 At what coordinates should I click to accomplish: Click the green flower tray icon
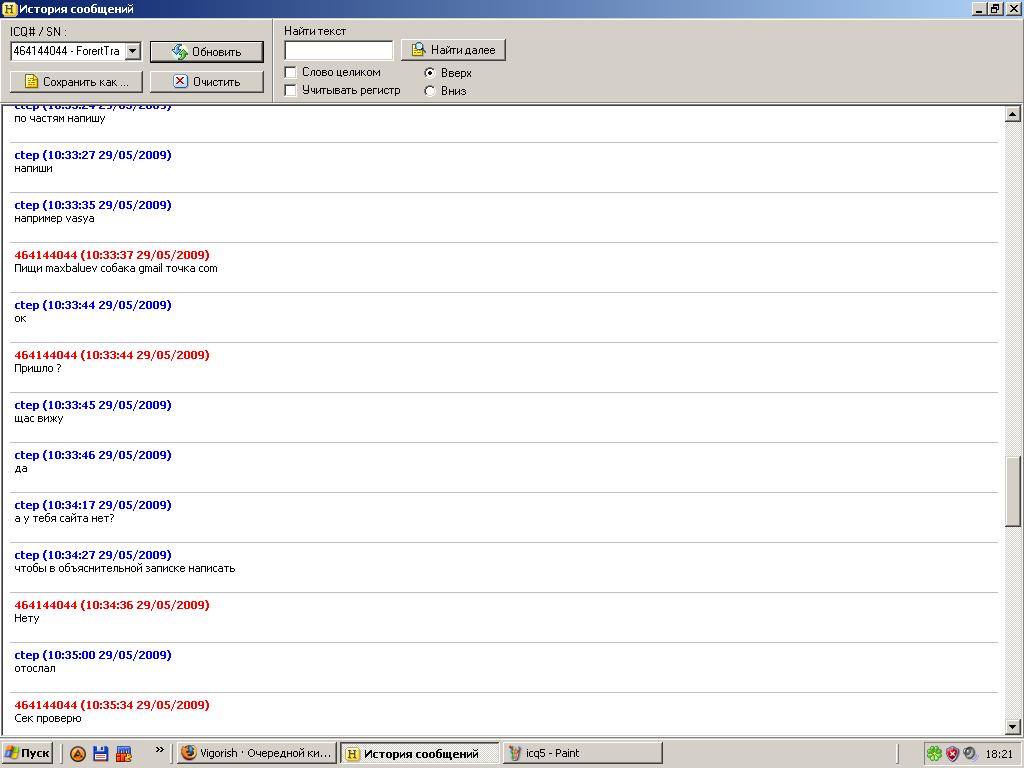(x=934, y=754)
